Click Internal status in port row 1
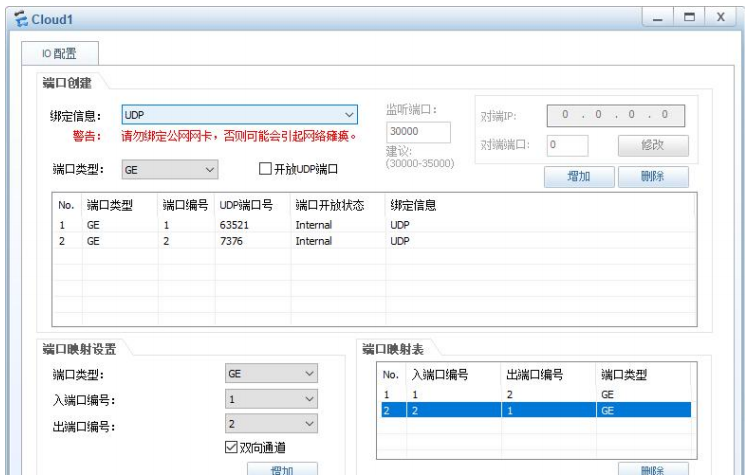Viewport: 749px width, 475px height. 313,225
